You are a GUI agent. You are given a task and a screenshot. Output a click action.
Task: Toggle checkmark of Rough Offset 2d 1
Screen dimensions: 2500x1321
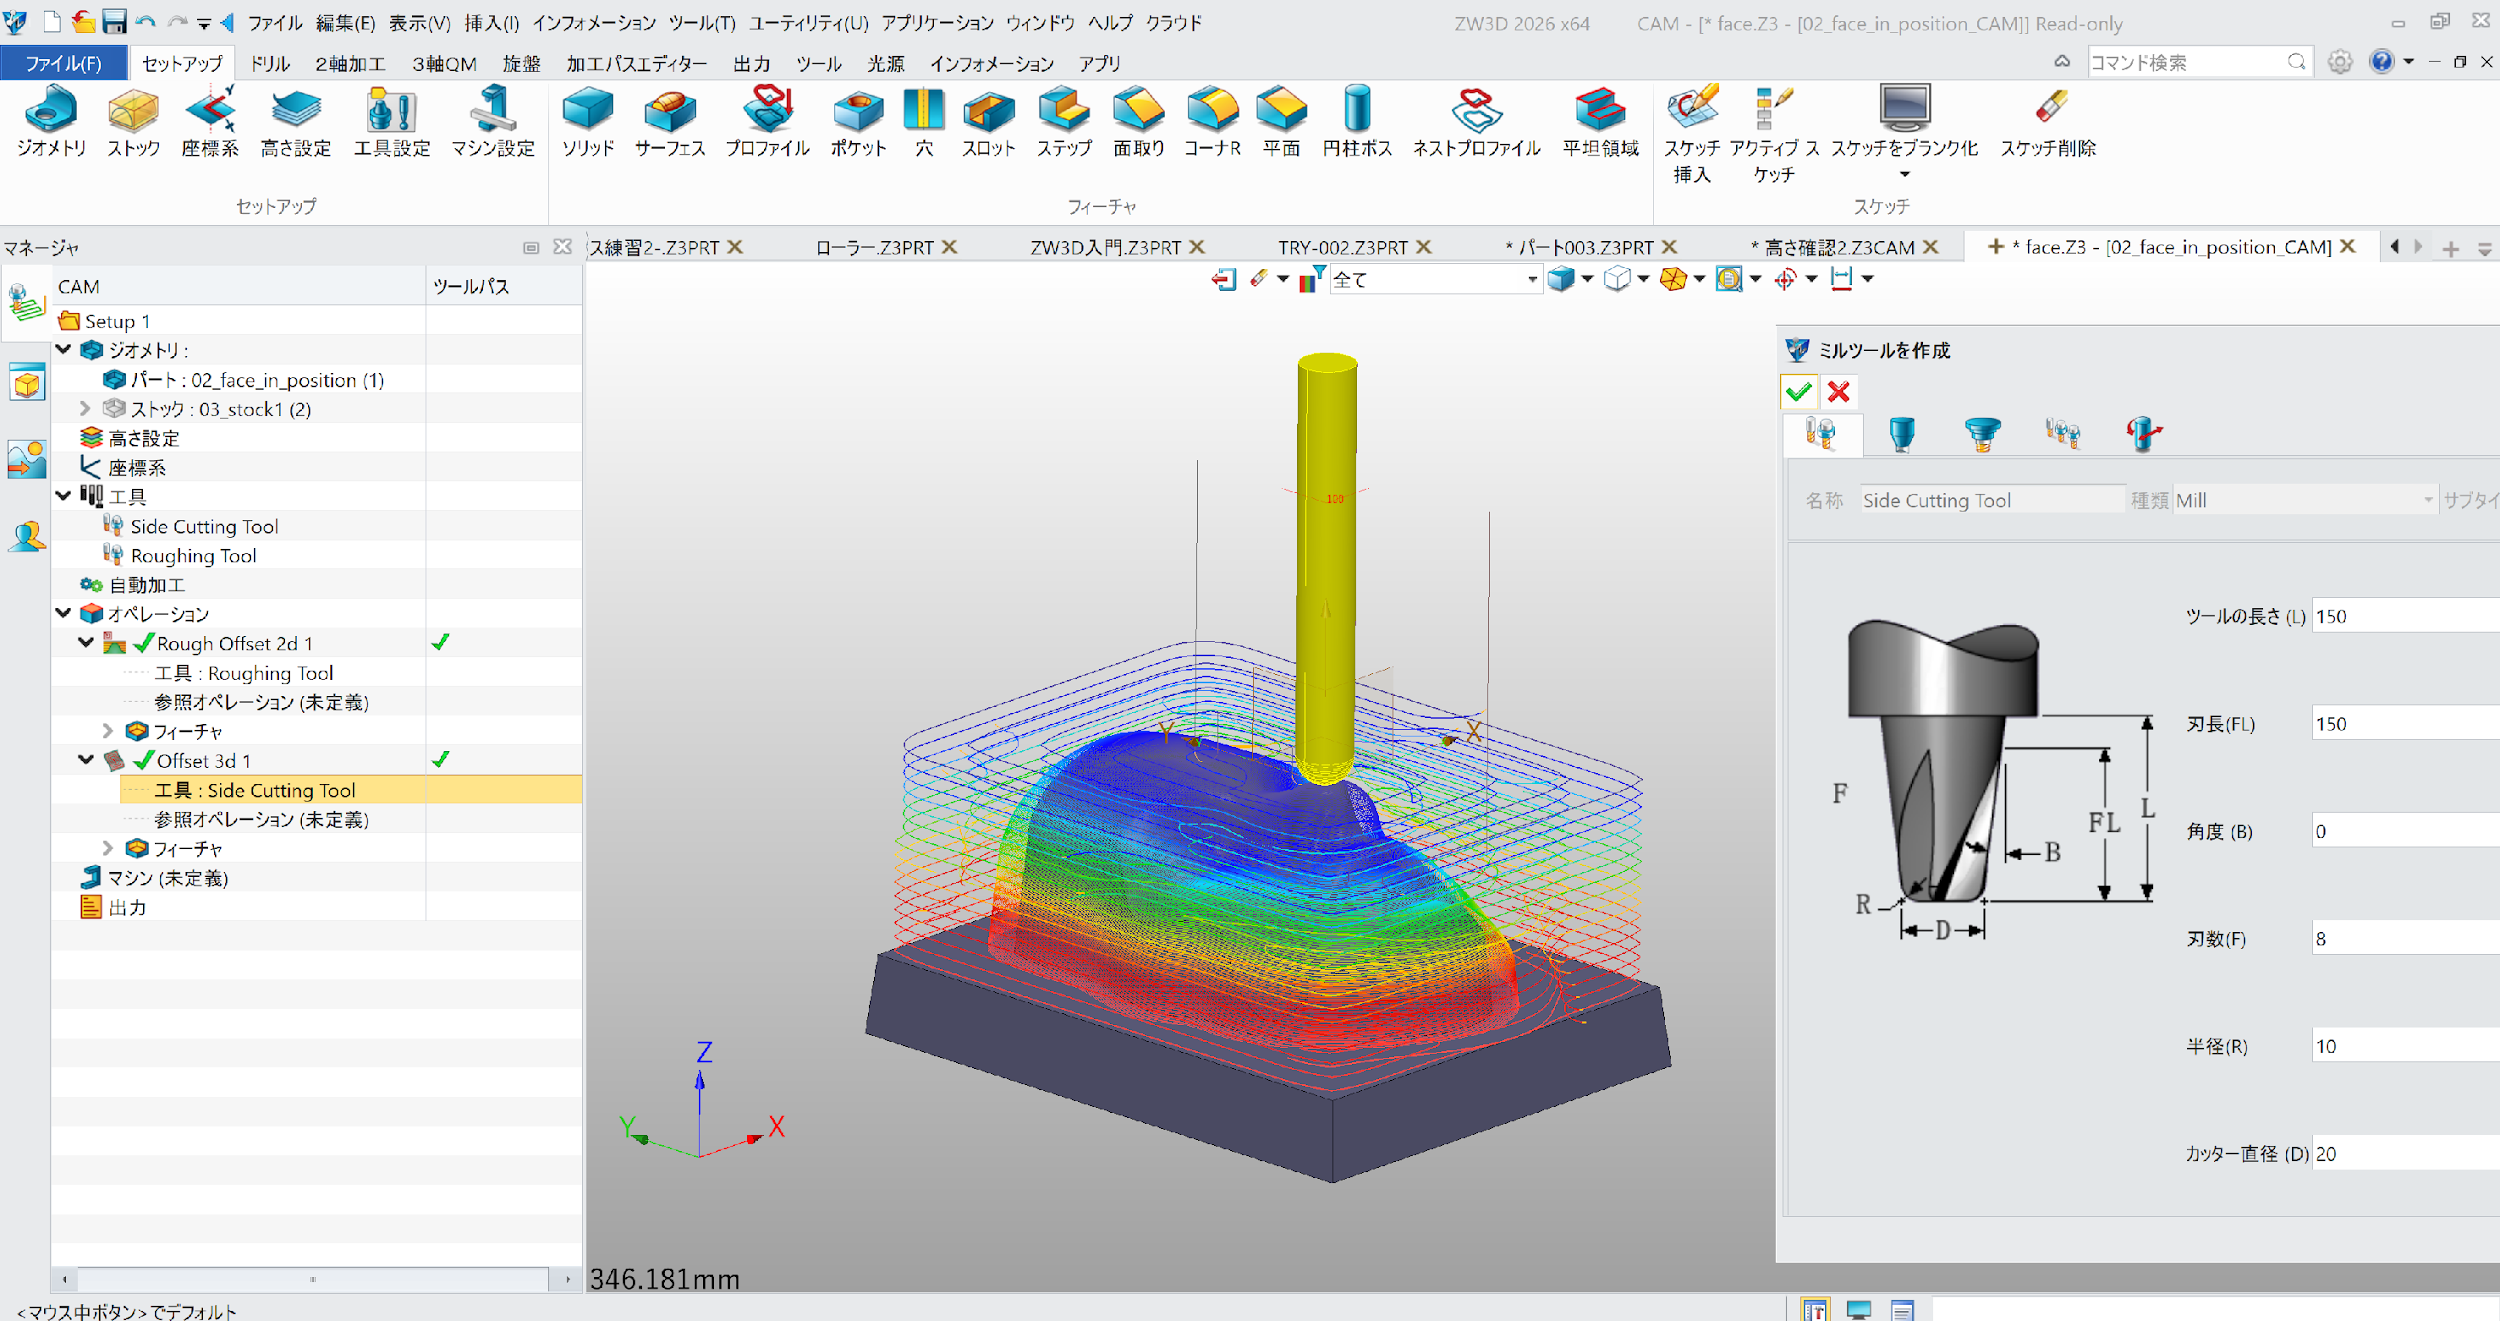[440, 643]
